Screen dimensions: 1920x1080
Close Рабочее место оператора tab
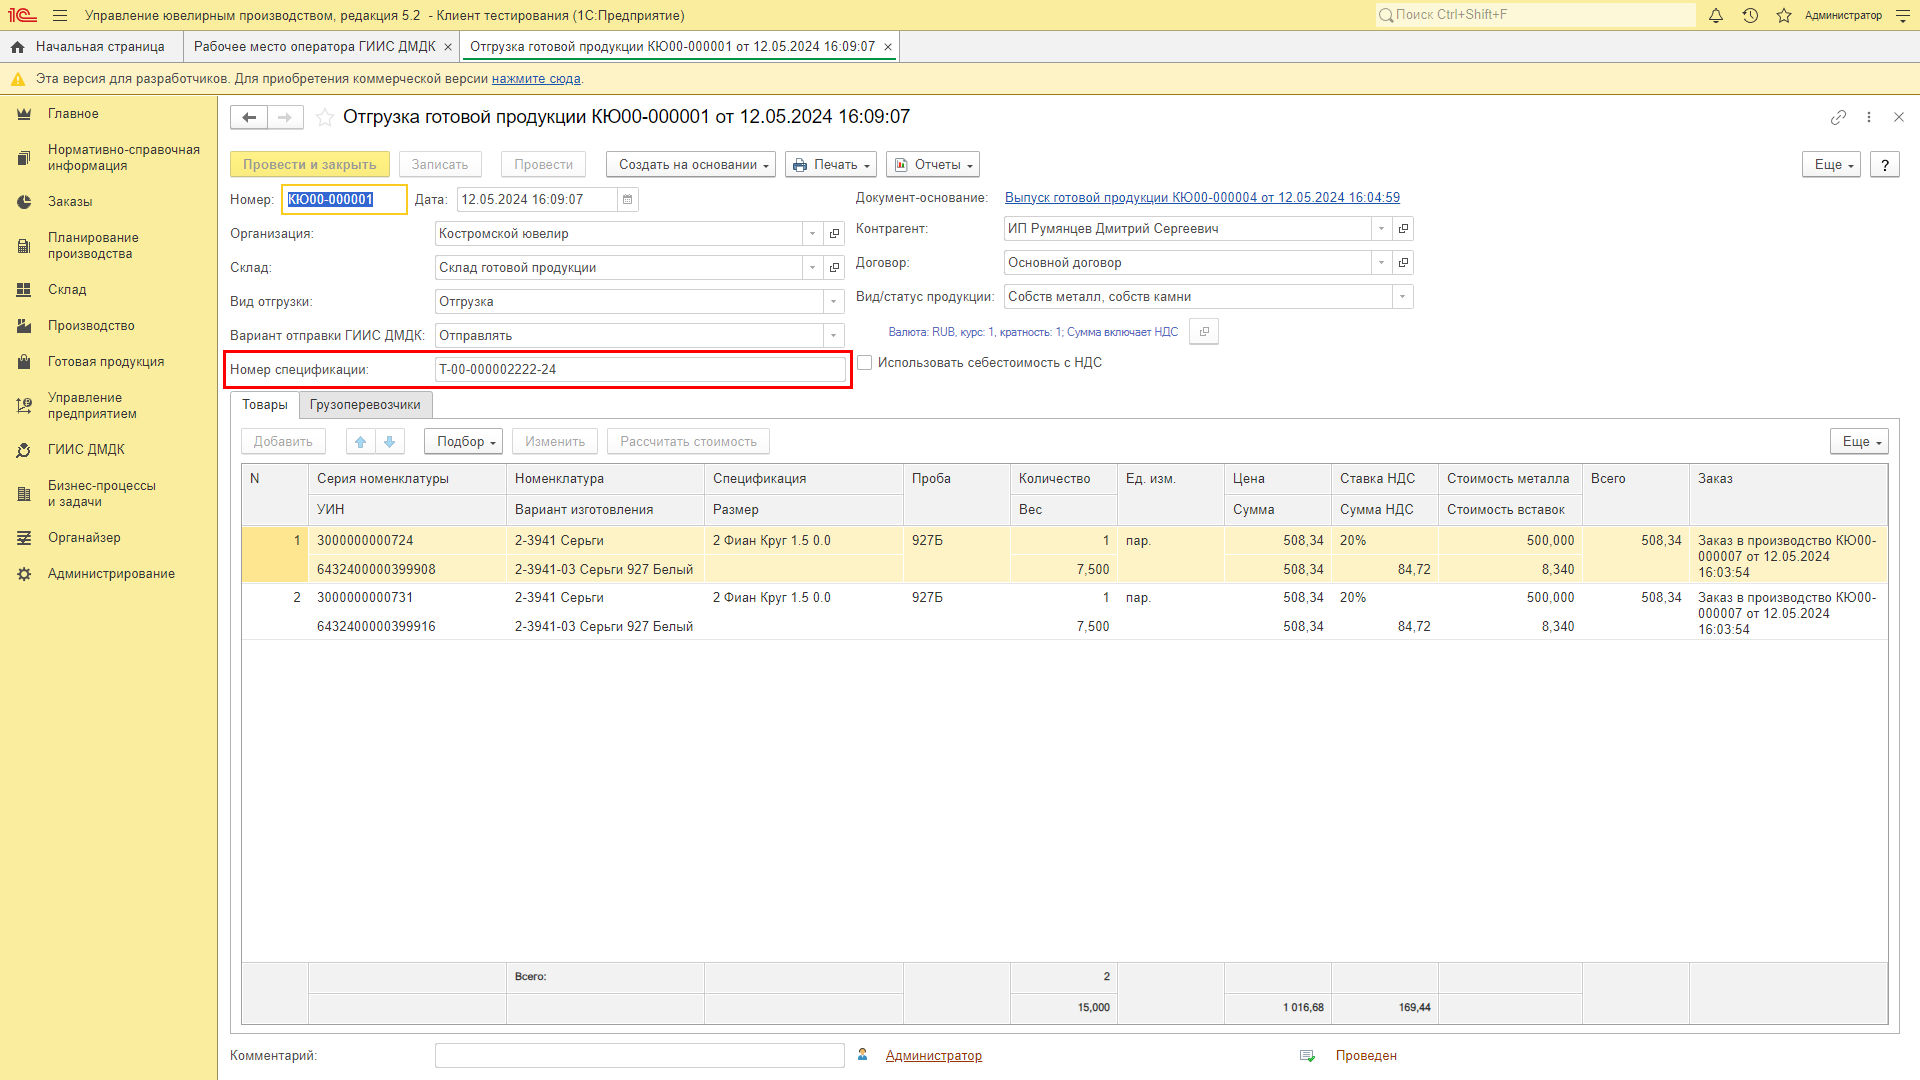[448, 47]
